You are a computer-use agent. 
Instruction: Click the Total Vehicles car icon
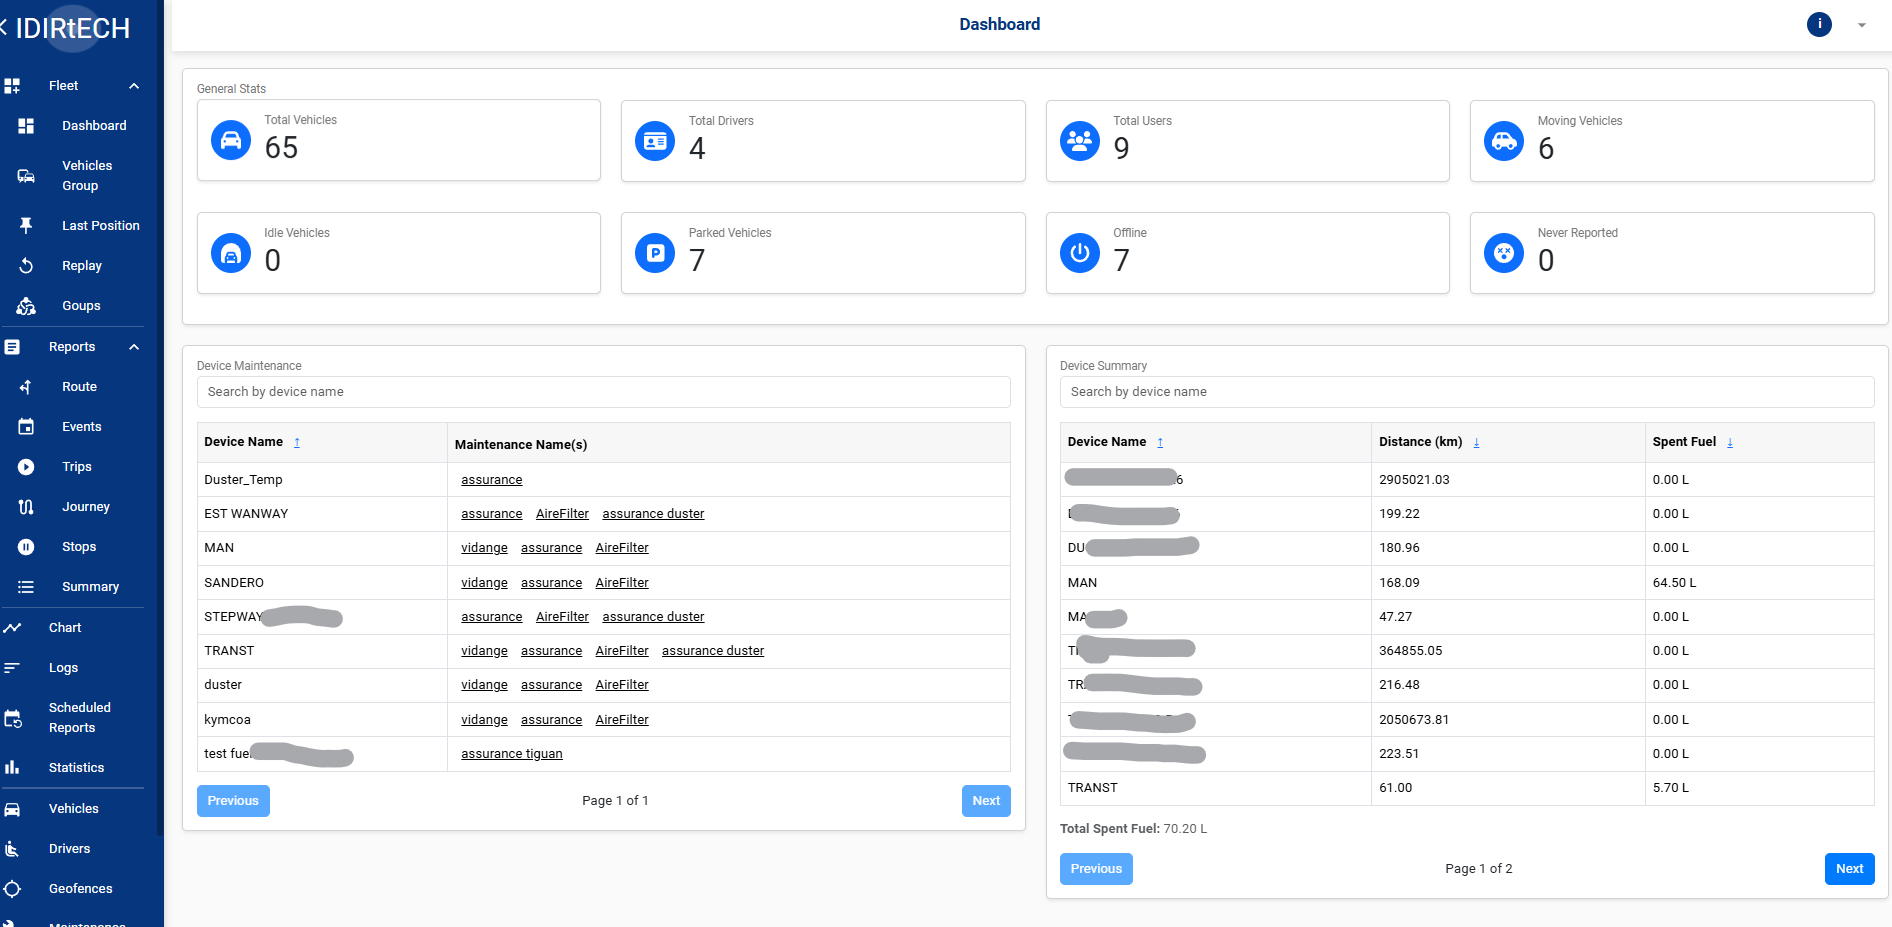pyautogui.click(x=231, y=140)
